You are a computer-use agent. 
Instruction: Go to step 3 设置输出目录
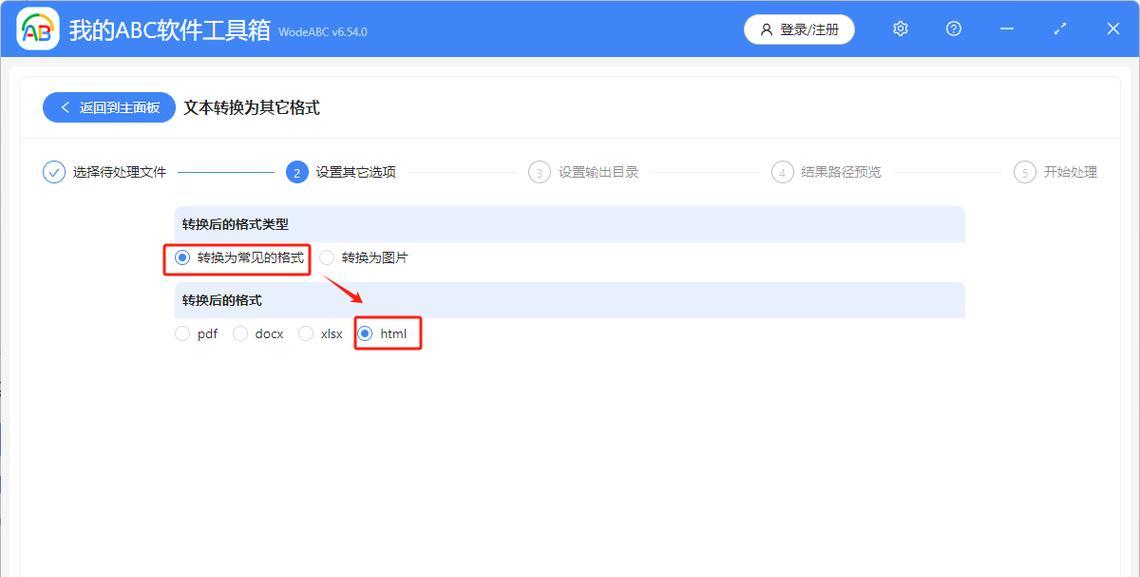(x=584, y=172)
